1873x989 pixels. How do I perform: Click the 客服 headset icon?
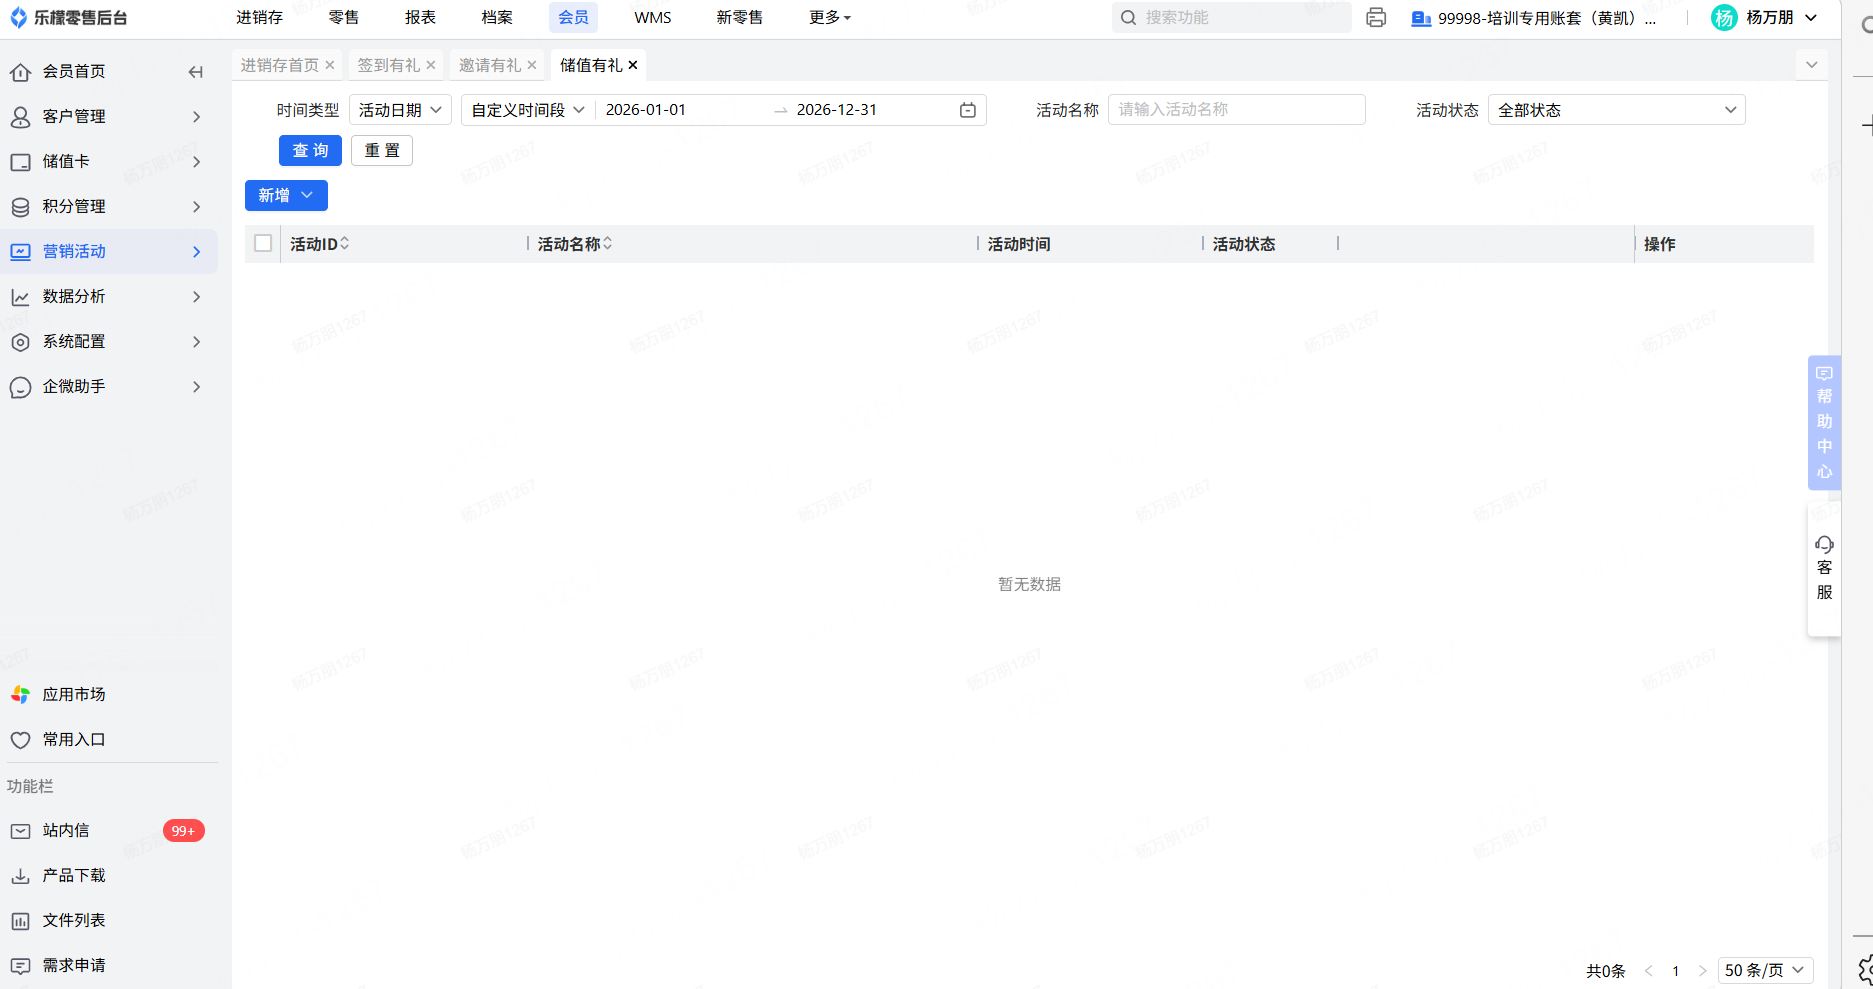(1824, 544)
